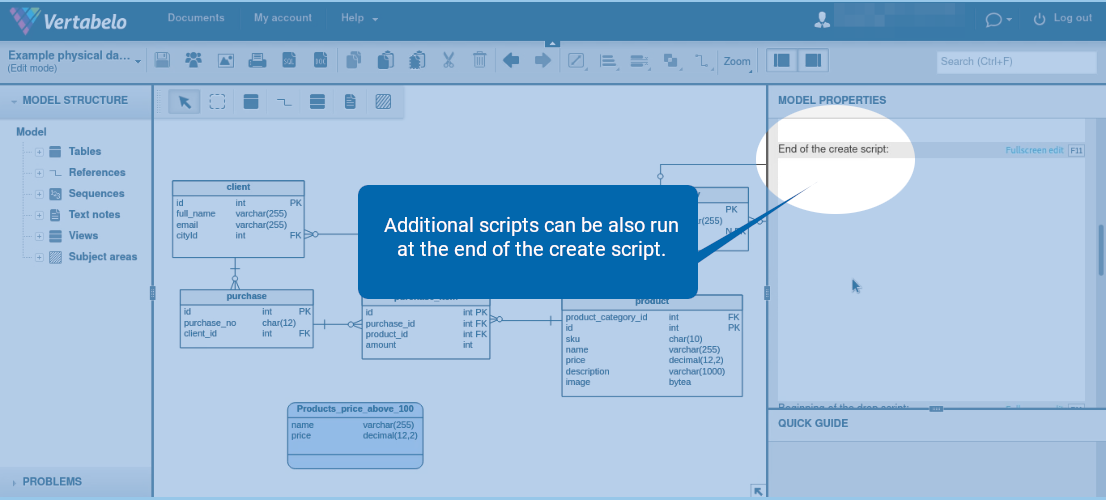Expand the Tables tree node

(40, 152)
